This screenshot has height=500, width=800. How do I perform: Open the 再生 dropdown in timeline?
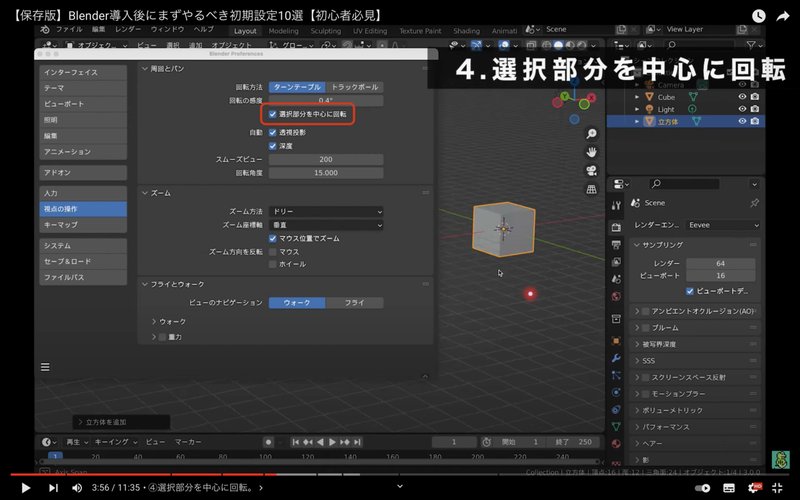[x=77, y=442]
